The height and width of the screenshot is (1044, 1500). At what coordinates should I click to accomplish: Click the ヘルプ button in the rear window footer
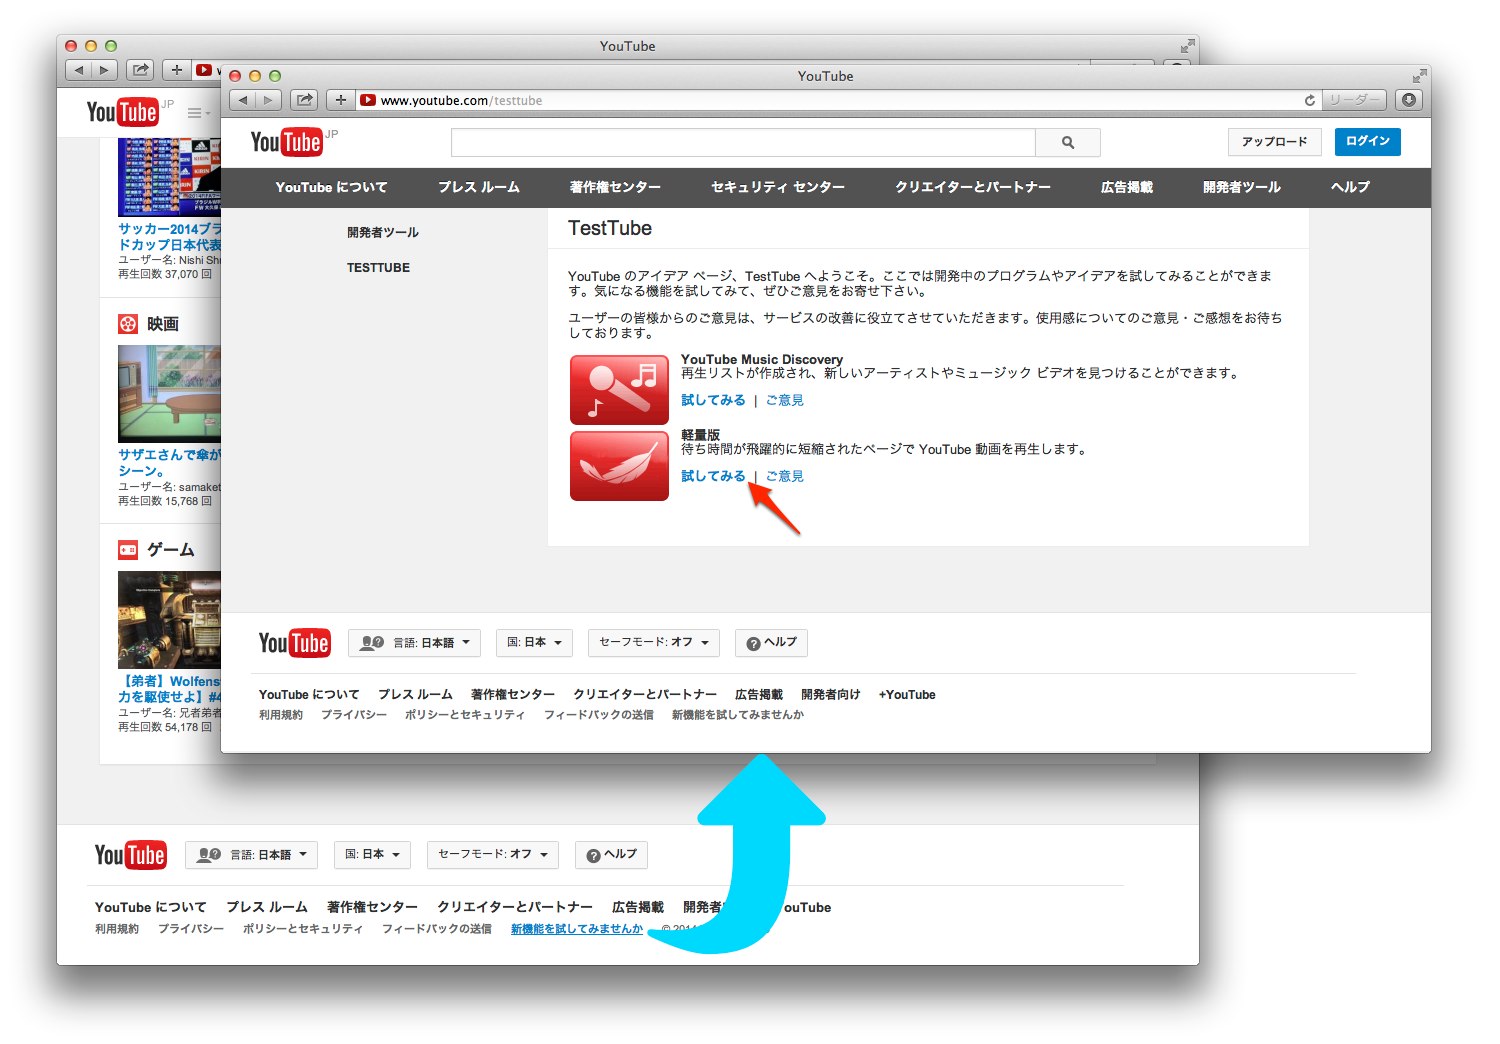[611, 855]
